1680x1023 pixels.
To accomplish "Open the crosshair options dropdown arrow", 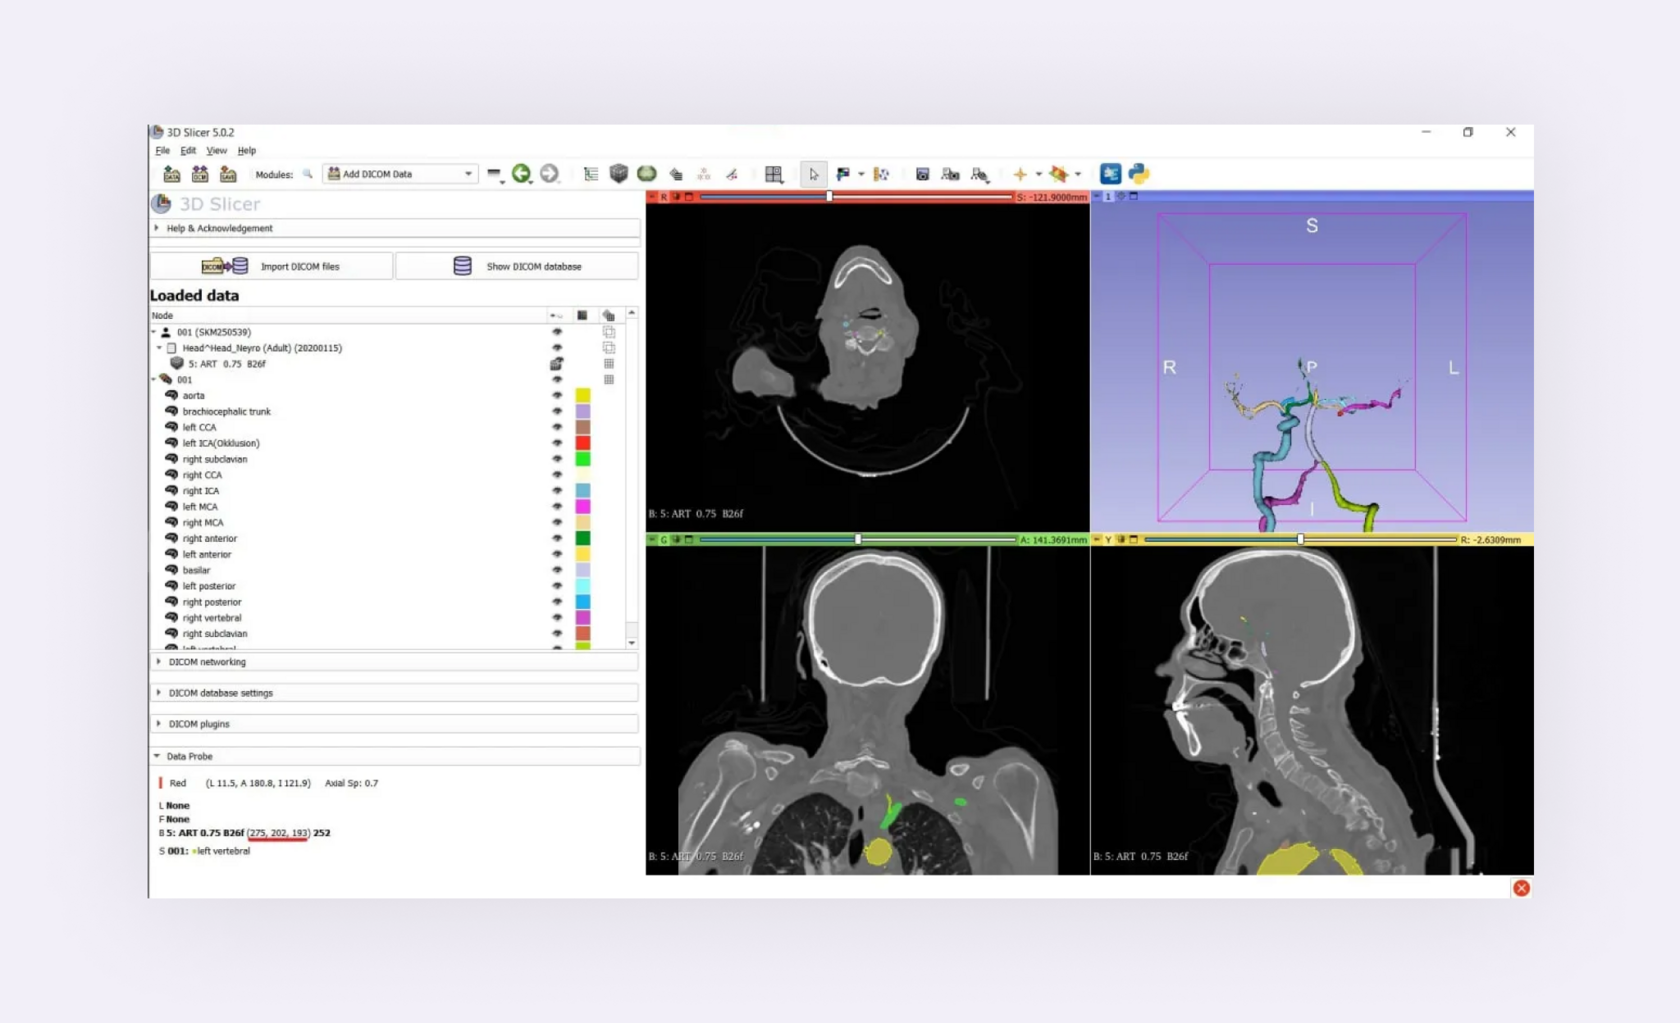I will [1038, 174].
